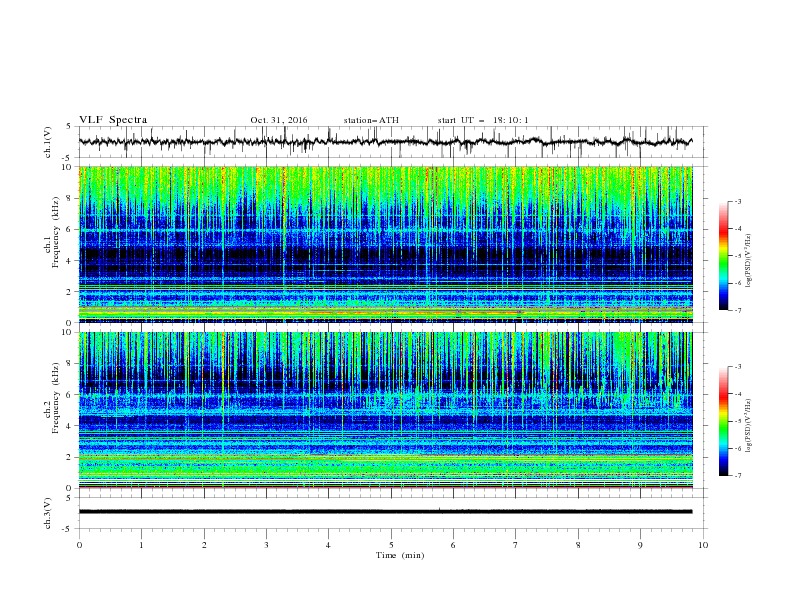Click the station=ATH label
792x612 pixels.
371,120
